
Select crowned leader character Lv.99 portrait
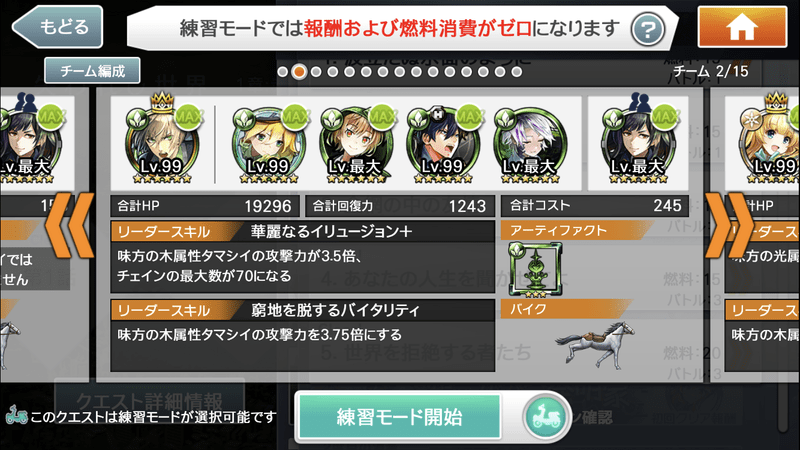[x=162, y=140]
